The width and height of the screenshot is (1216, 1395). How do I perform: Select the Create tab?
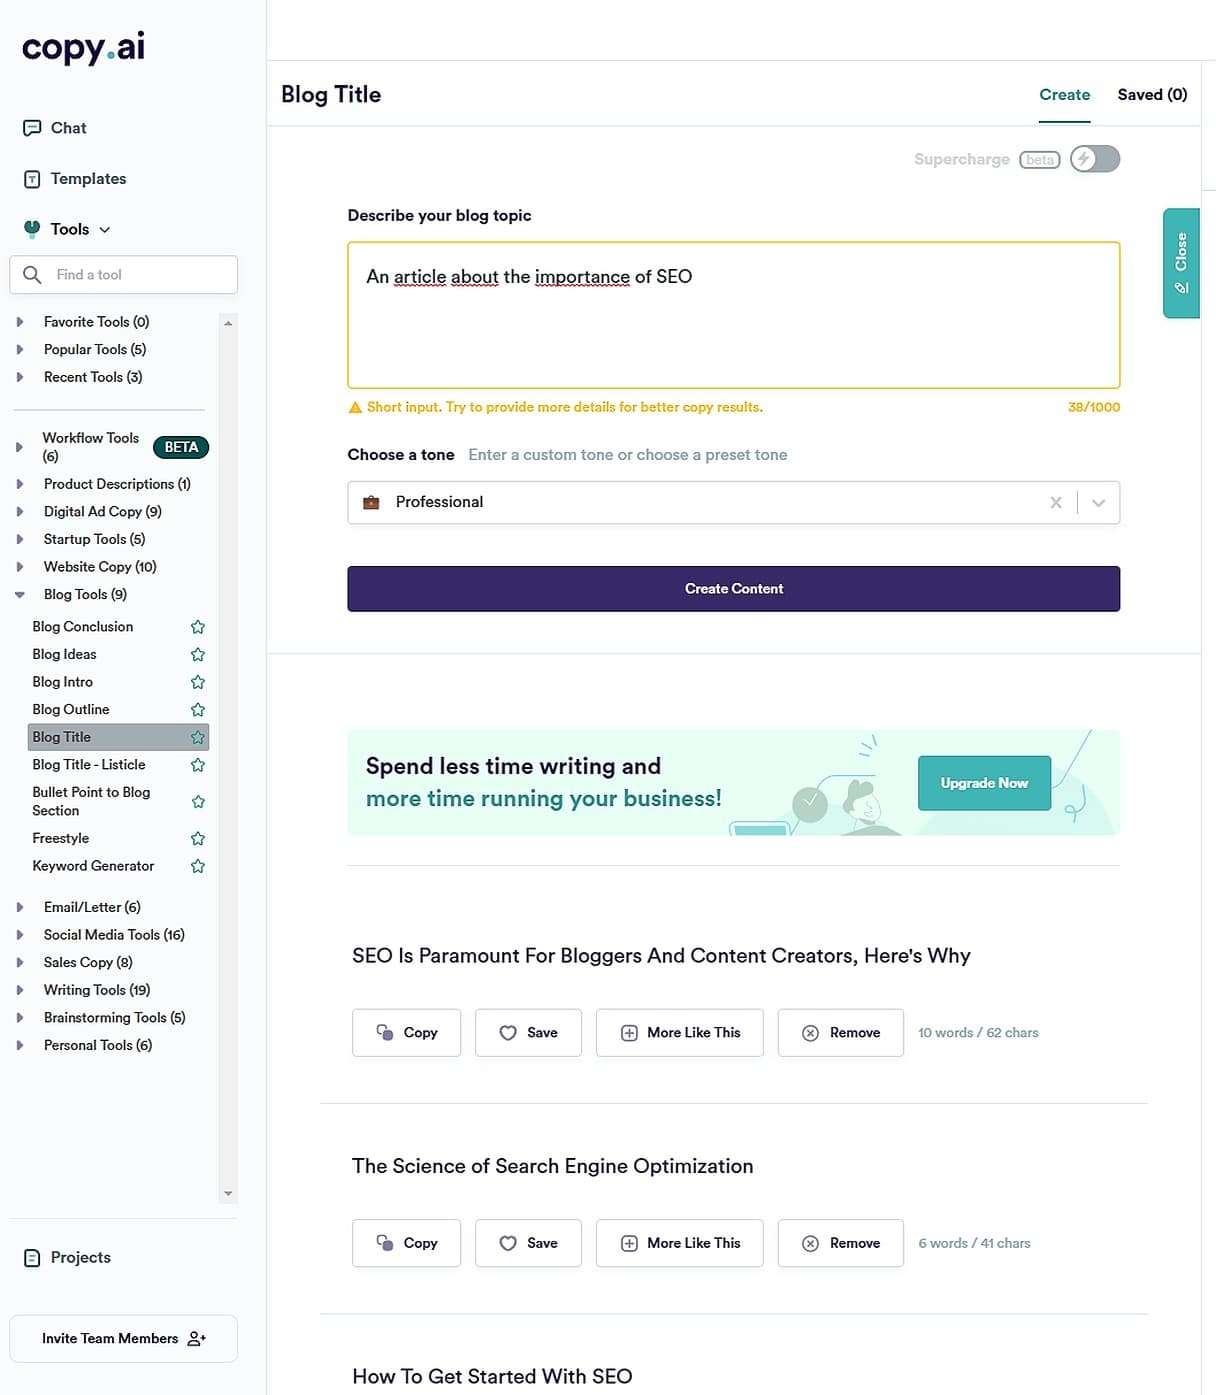tap(1064, 95)
